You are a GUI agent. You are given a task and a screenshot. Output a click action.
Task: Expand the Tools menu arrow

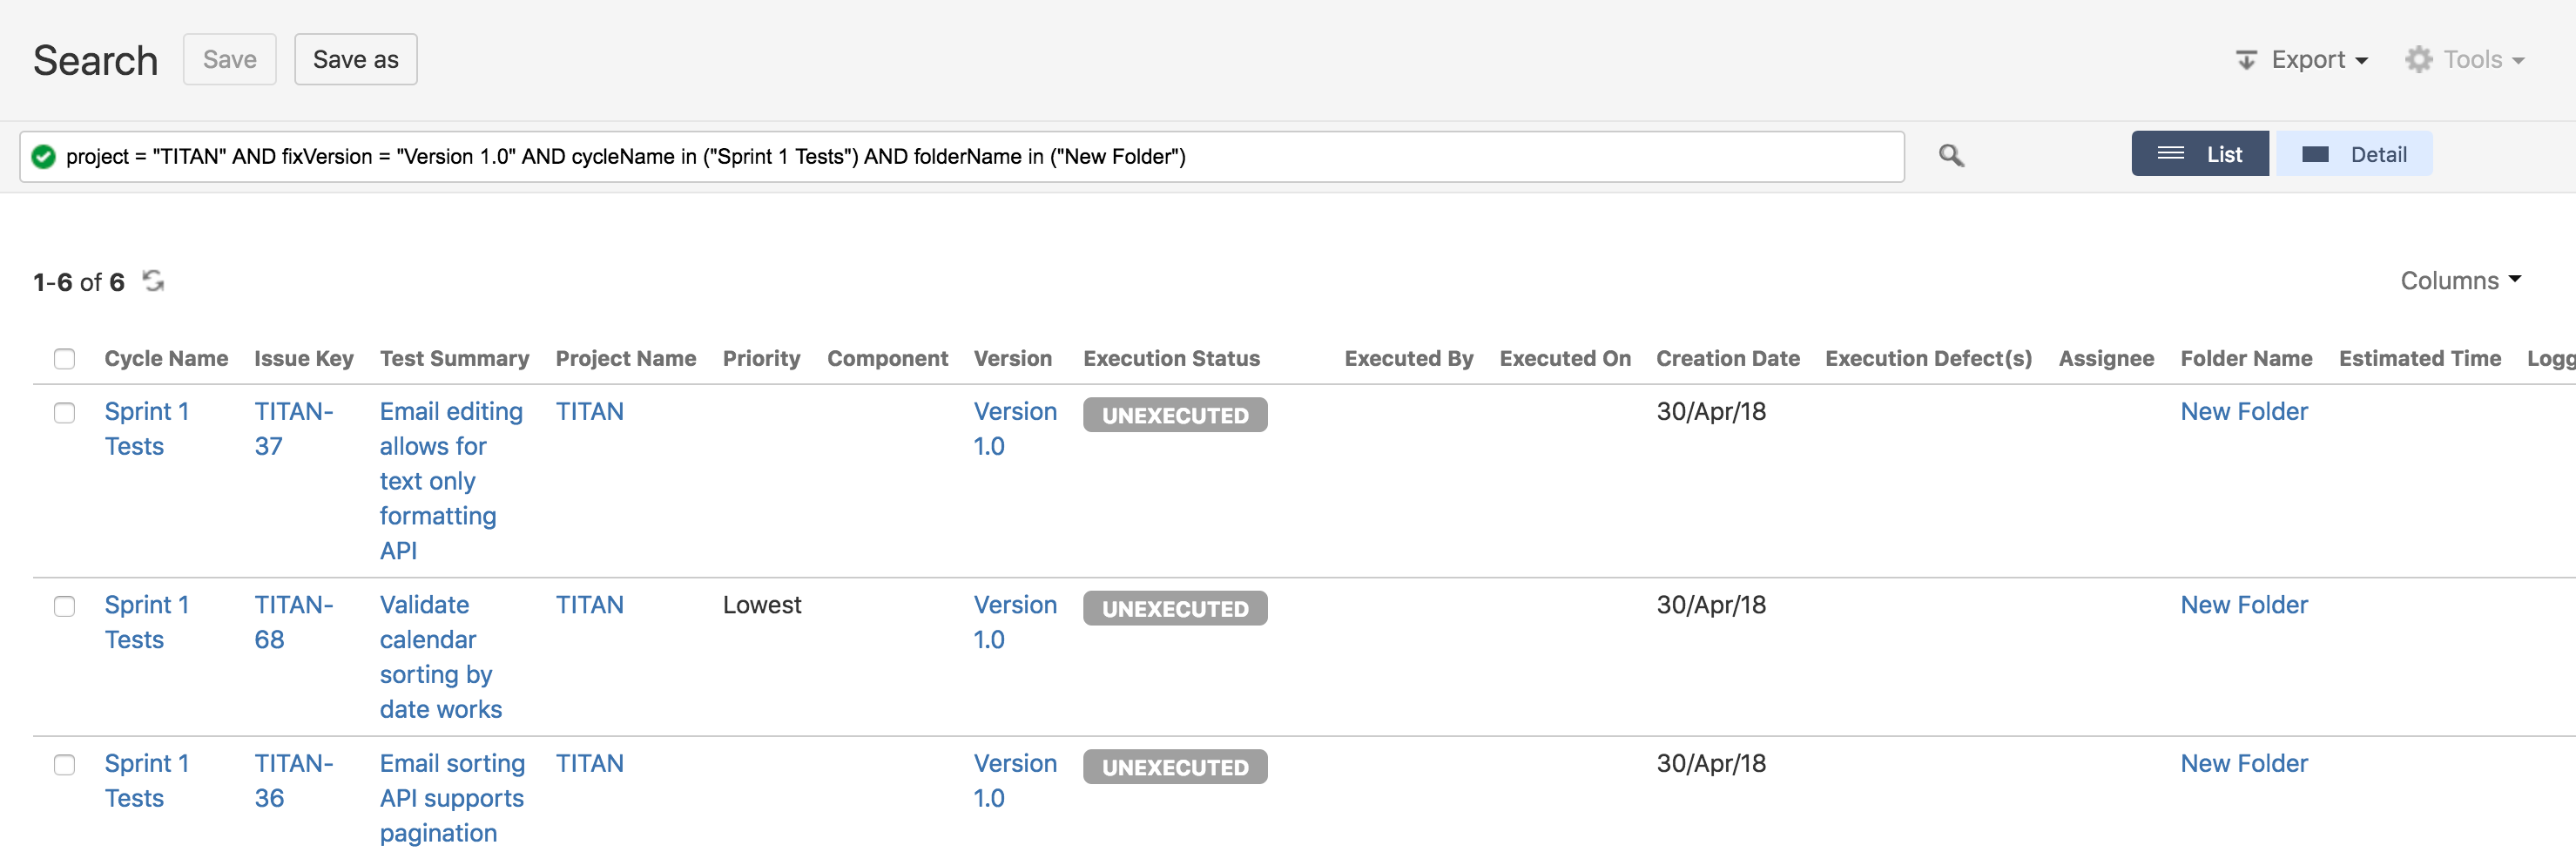[x=2522, y=60]
